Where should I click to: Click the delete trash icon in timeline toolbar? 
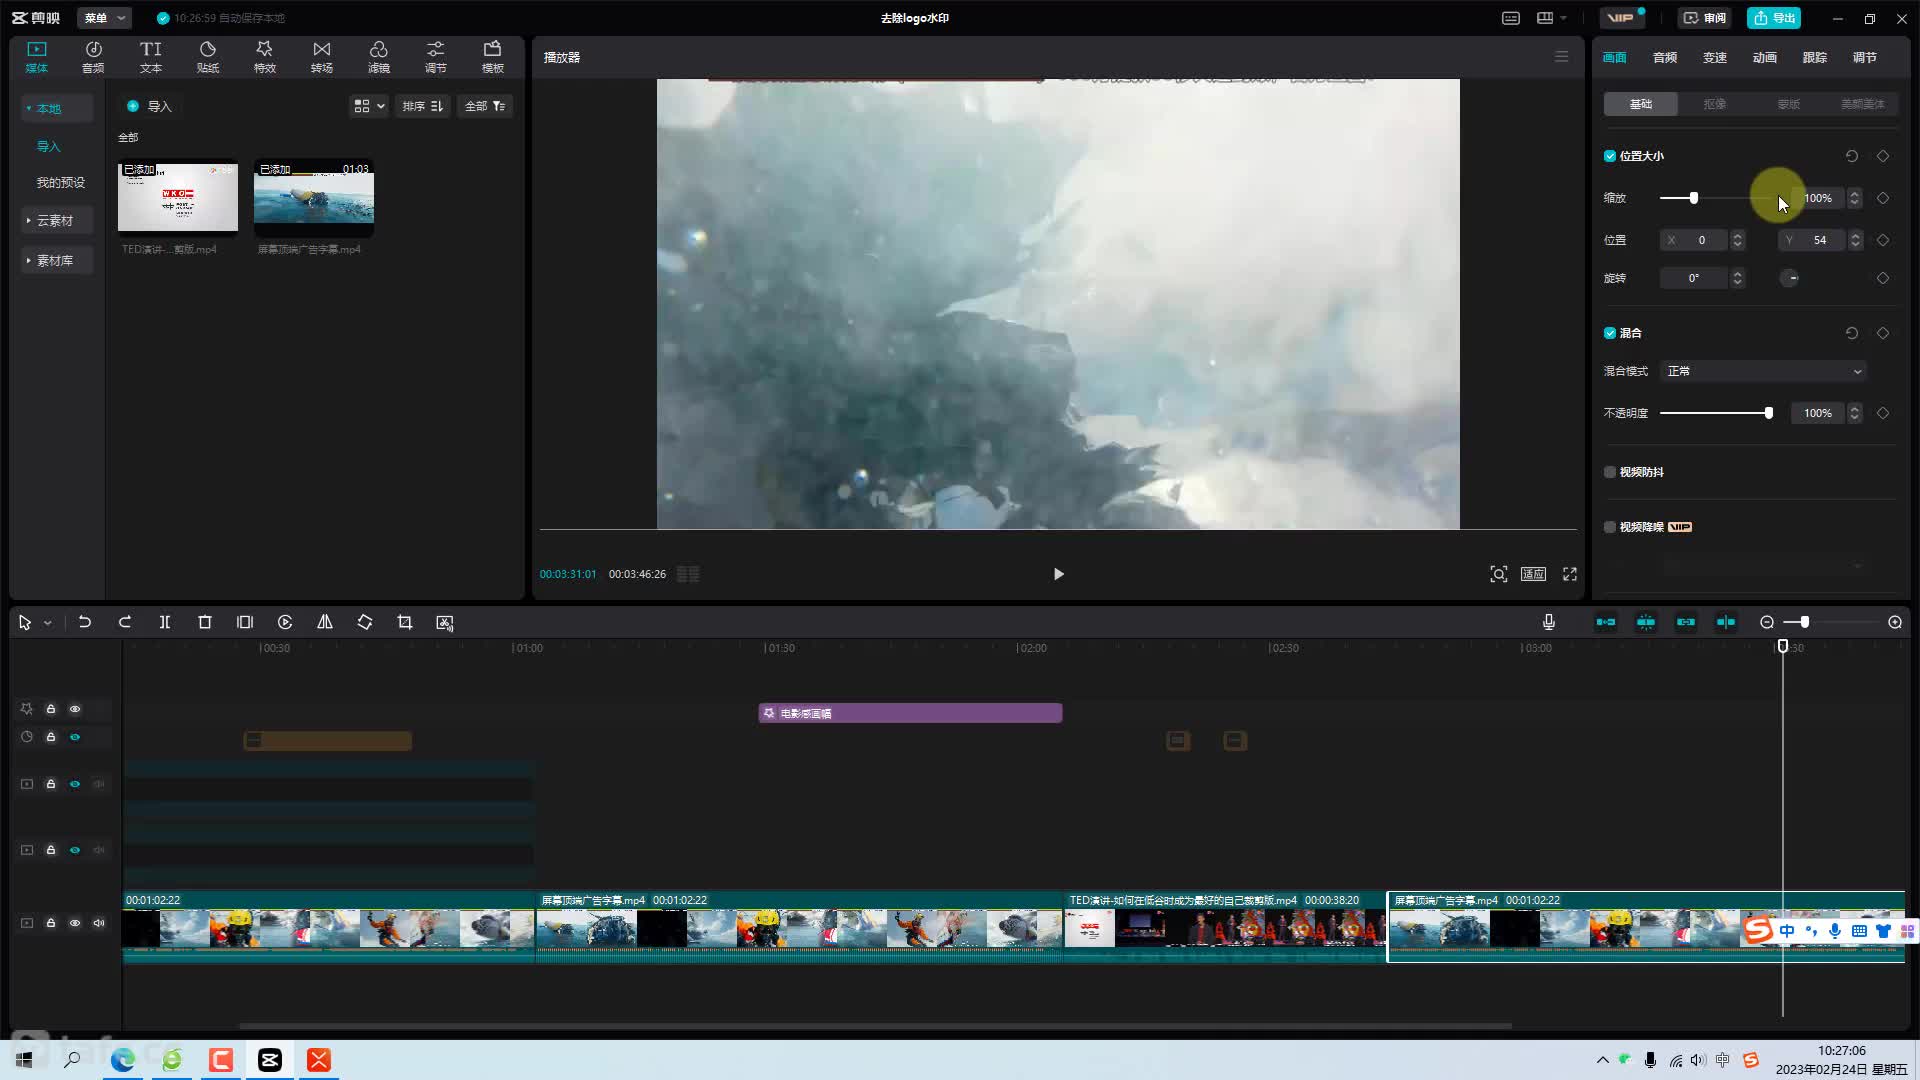tap(205, 622)
